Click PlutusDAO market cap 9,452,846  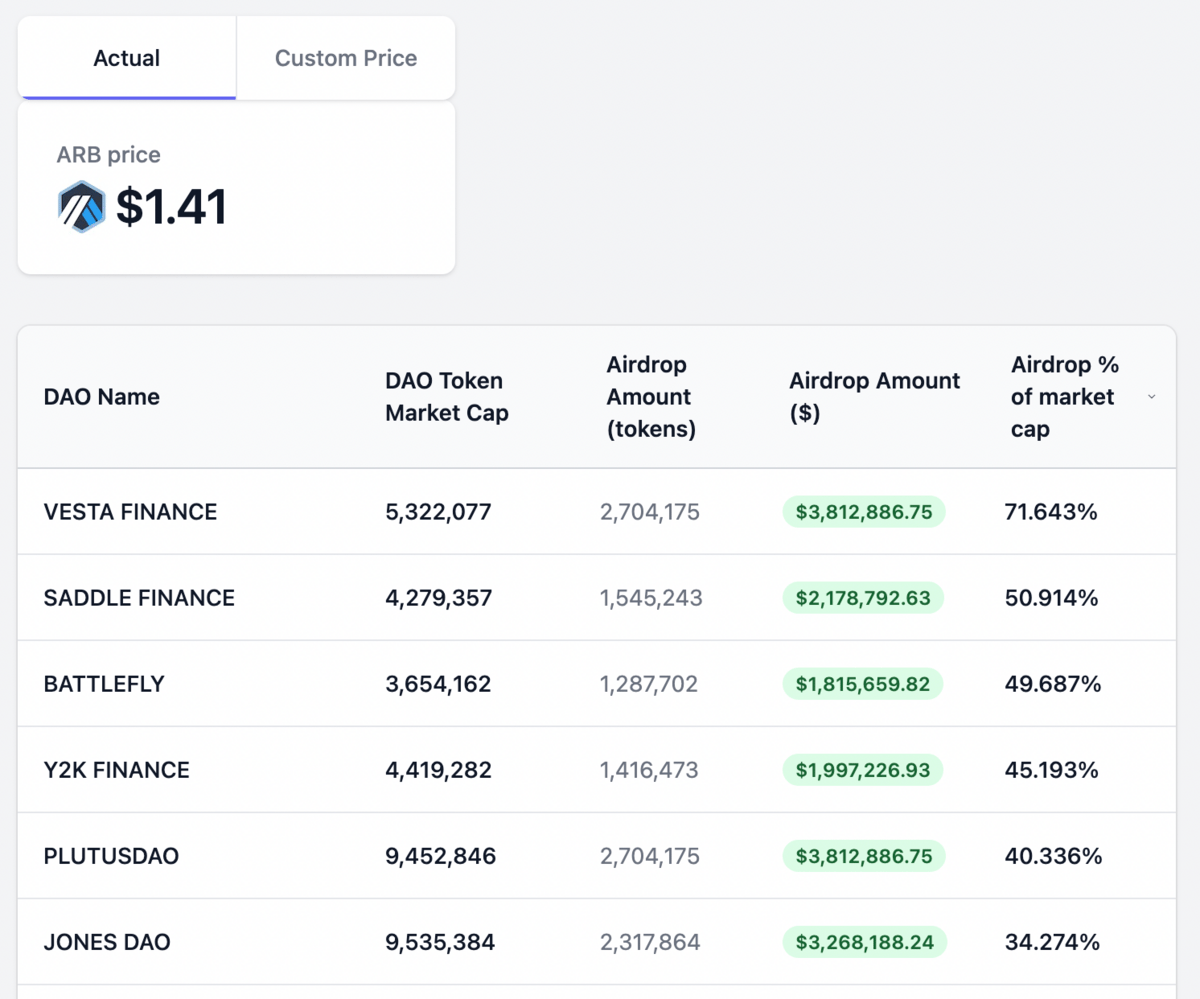pos(440,856)
